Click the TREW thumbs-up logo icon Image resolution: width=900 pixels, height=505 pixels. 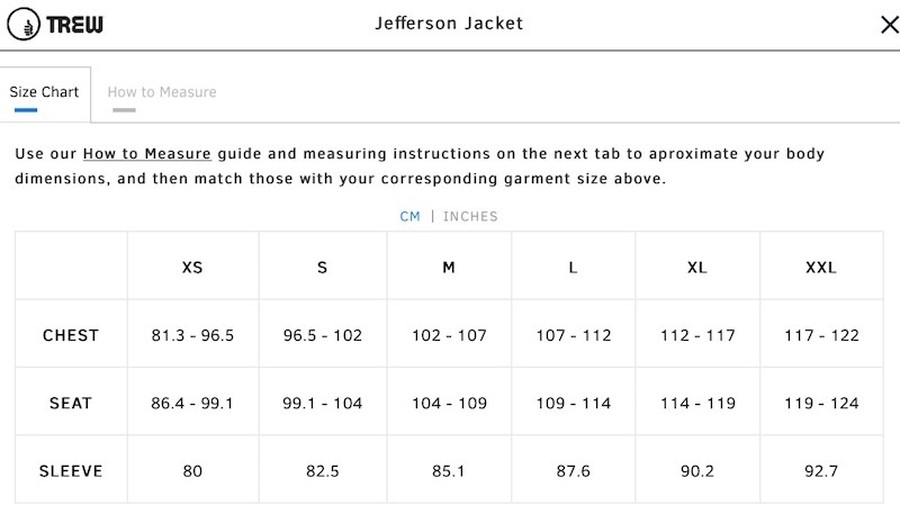[x=24, y=24]
